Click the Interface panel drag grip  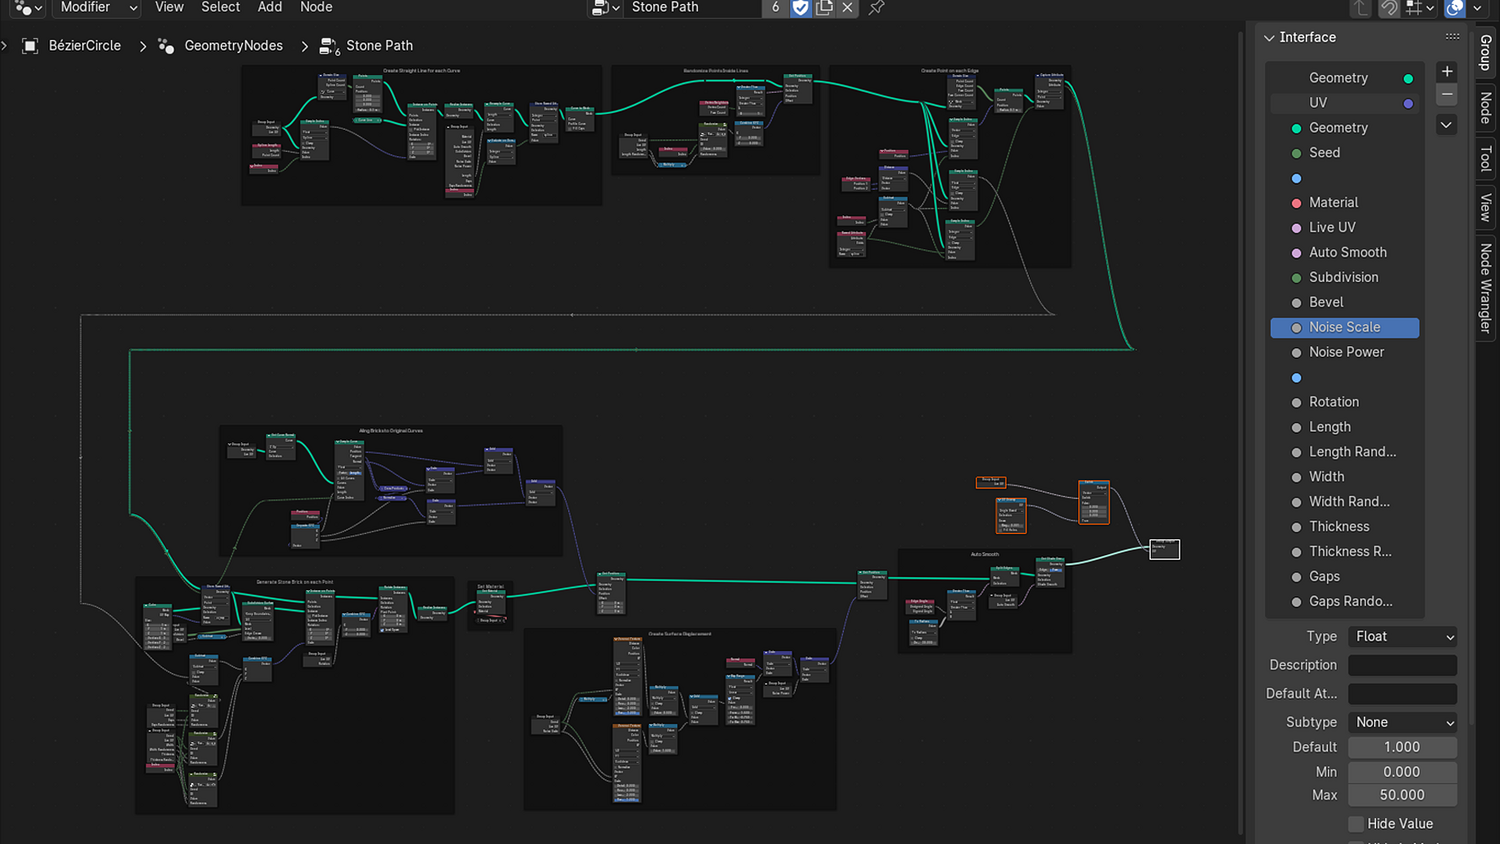(1452, 37)
